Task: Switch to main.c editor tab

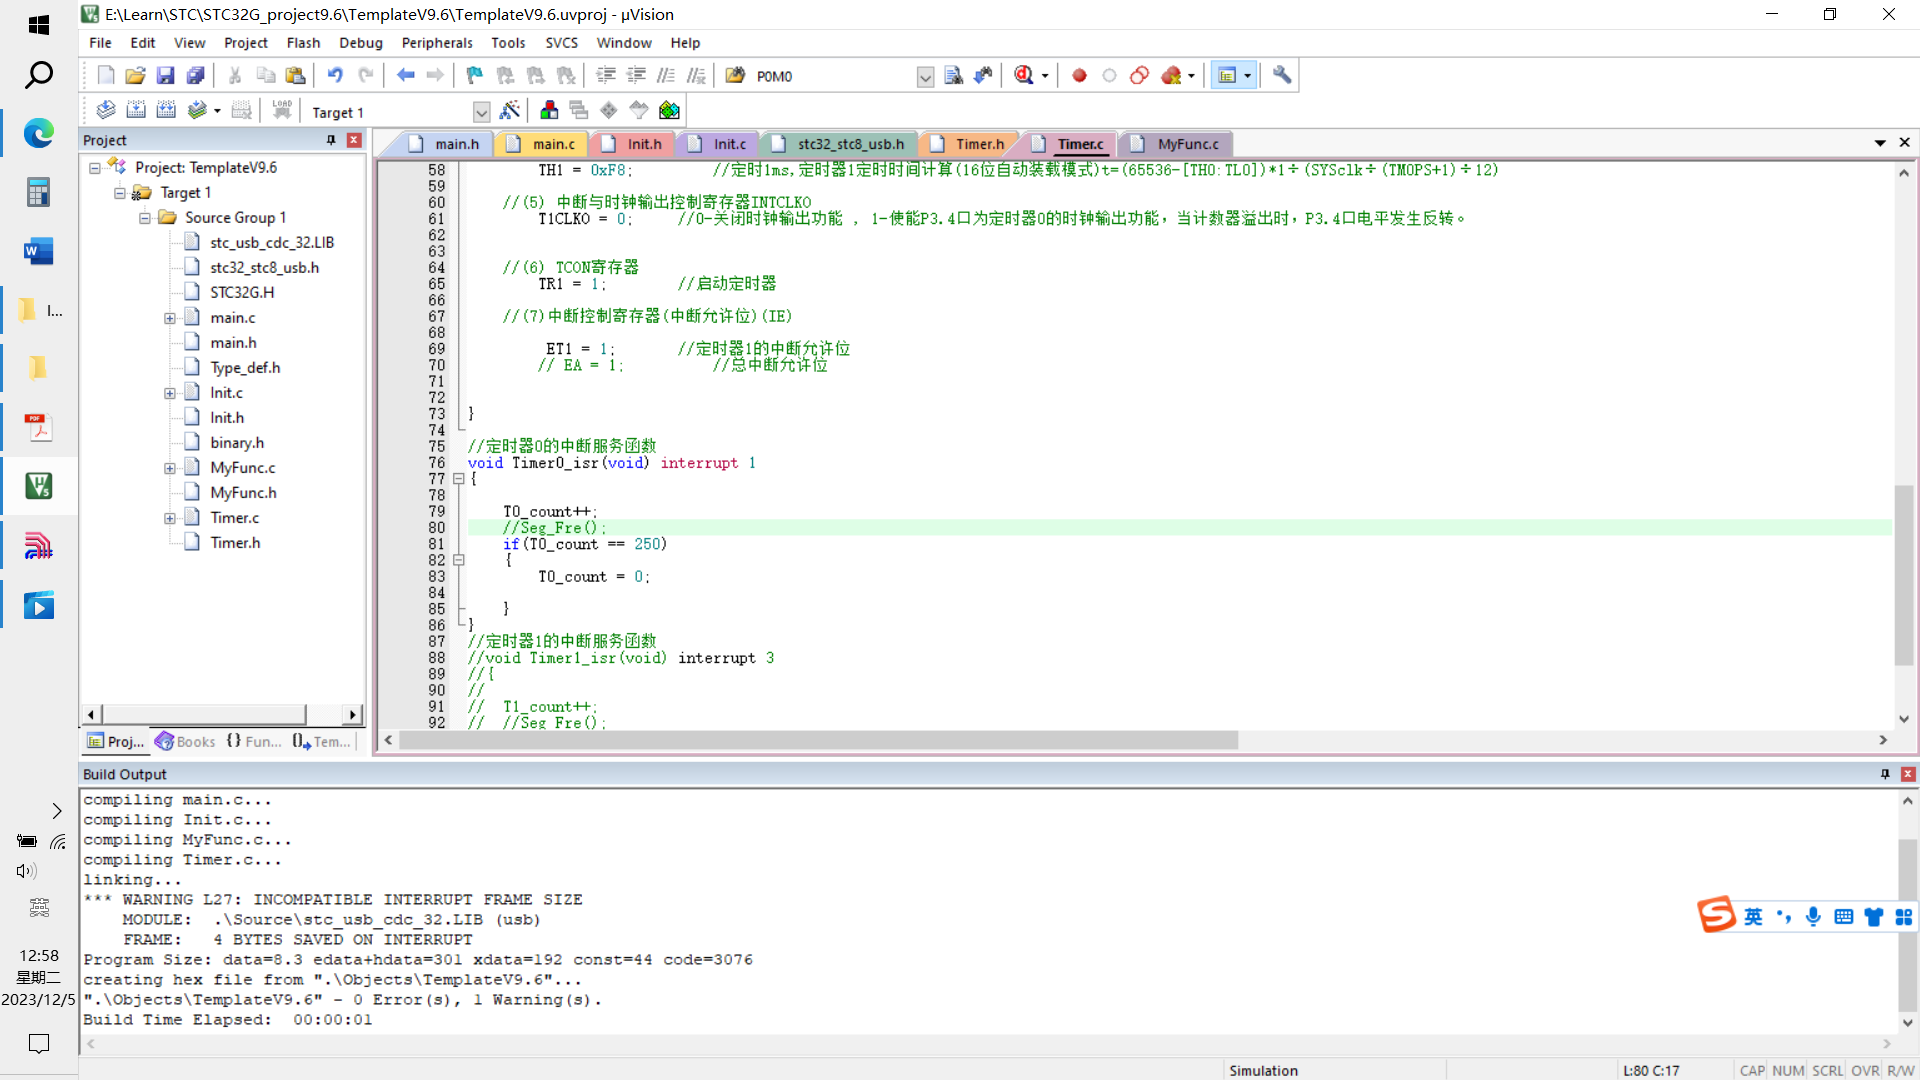Action: pos(543,144)
